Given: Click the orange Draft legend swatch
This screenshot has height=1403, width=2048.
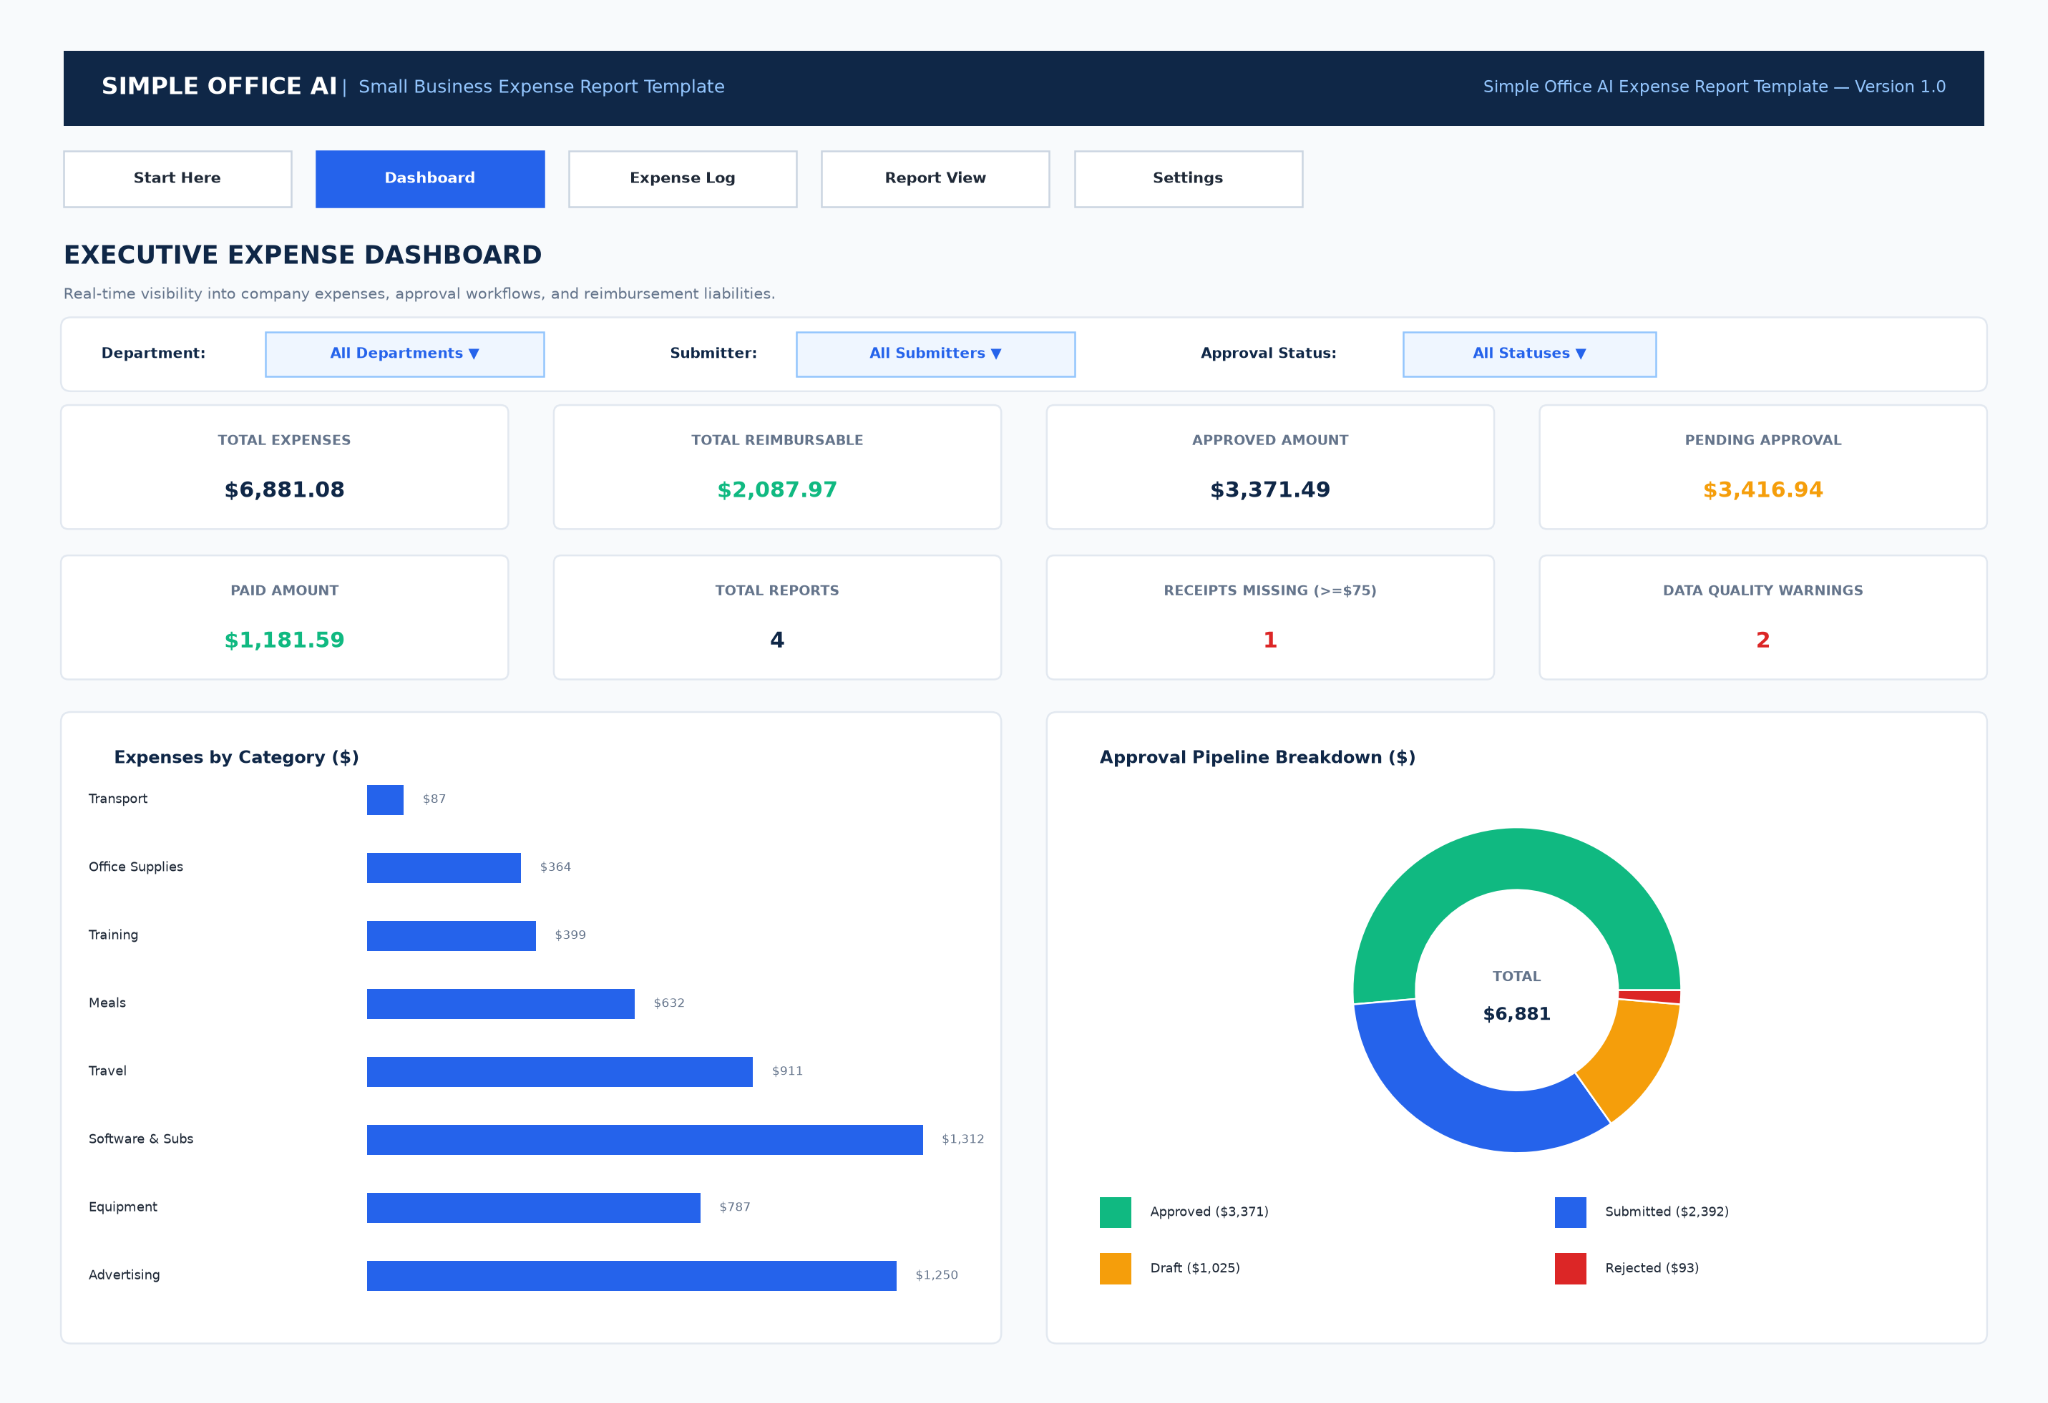Looking at the screenshot, I should tap(1115, 1268).
